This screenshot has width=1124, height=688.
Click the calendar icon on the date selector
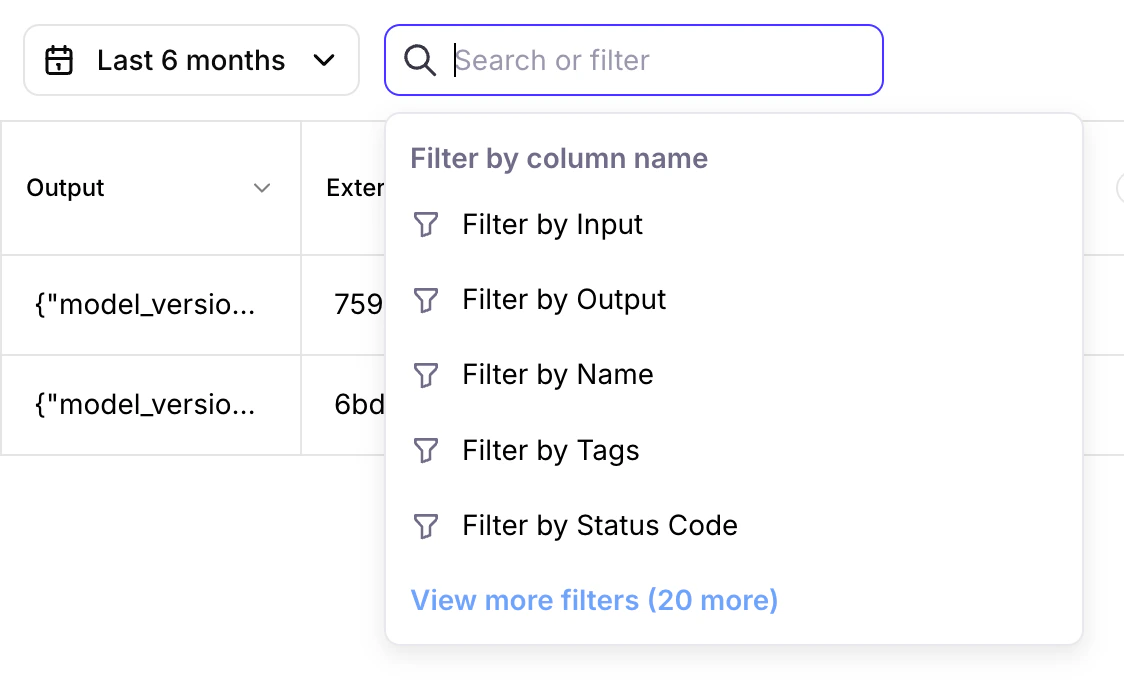[x=59, y=60]
